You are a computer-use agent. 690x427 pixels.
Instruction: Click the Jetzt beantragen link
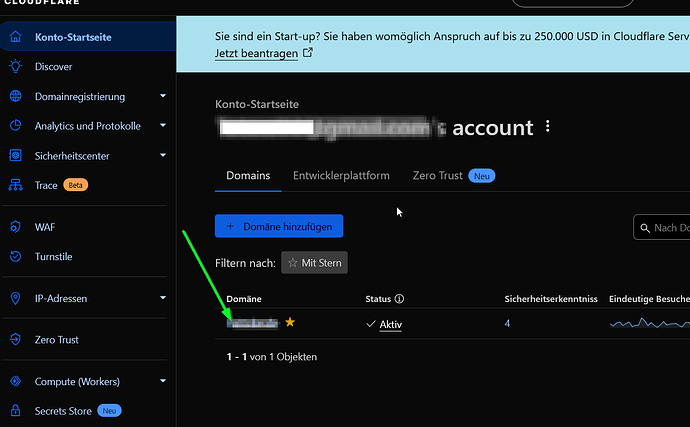[256, 54]
